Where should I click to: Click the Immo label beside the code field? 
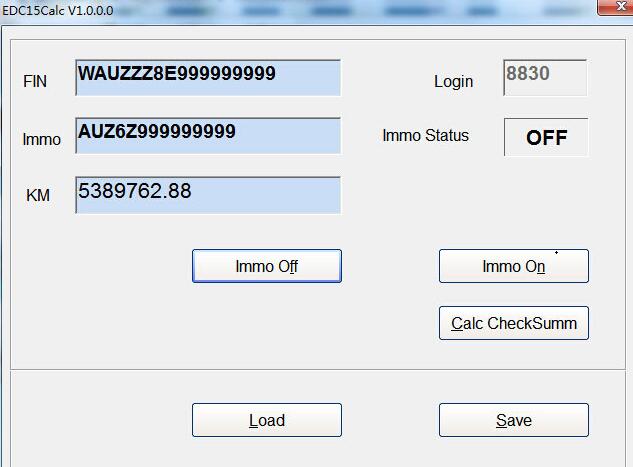tap(41, 140)
